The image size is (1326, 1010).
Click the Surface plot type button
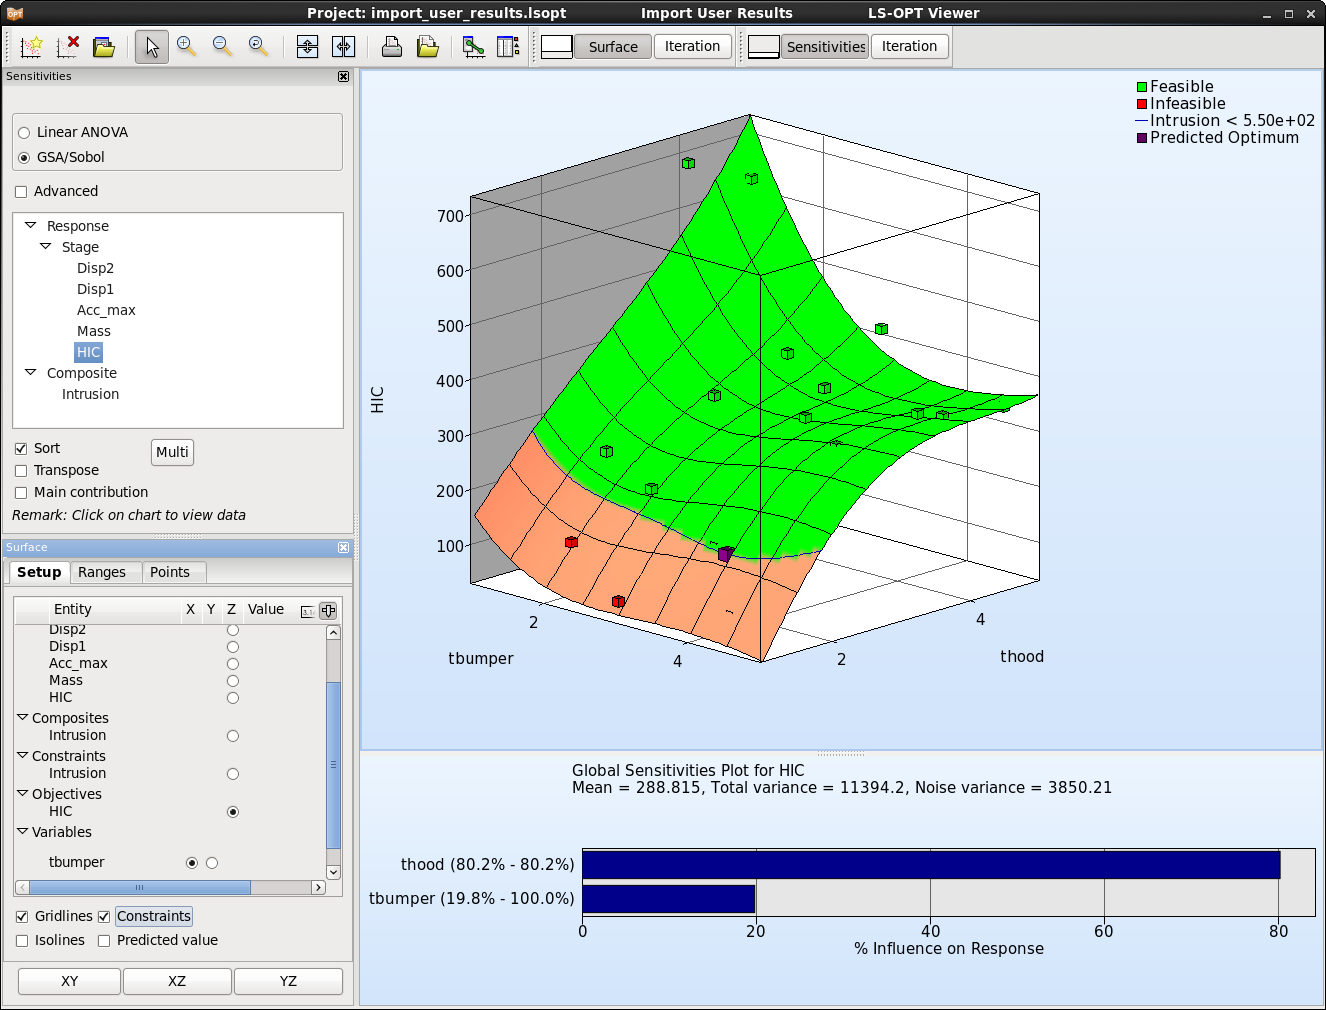(613, 47)
